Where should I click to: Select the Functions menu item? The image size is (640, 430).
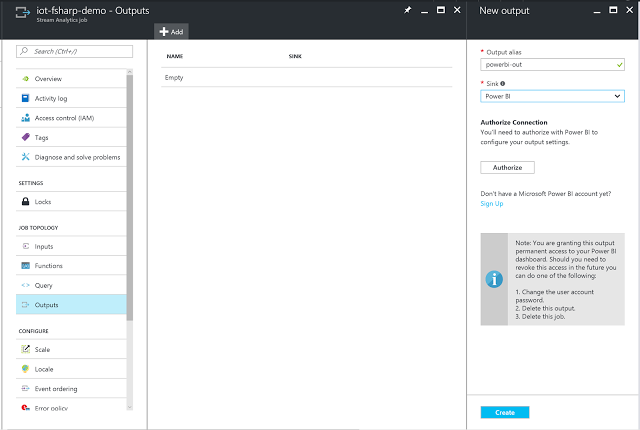pos(48,266)
